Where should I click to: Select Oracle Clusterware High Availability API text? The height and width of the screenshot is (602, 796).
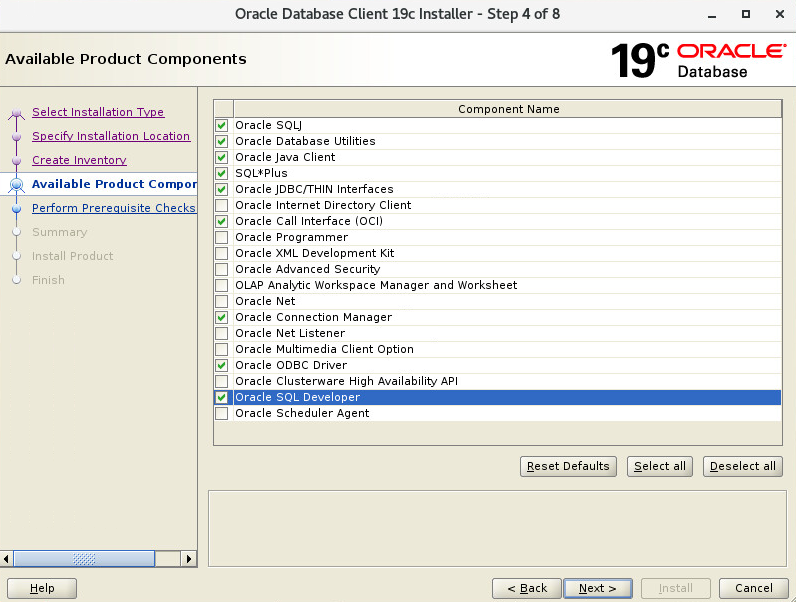pos(346,381)
